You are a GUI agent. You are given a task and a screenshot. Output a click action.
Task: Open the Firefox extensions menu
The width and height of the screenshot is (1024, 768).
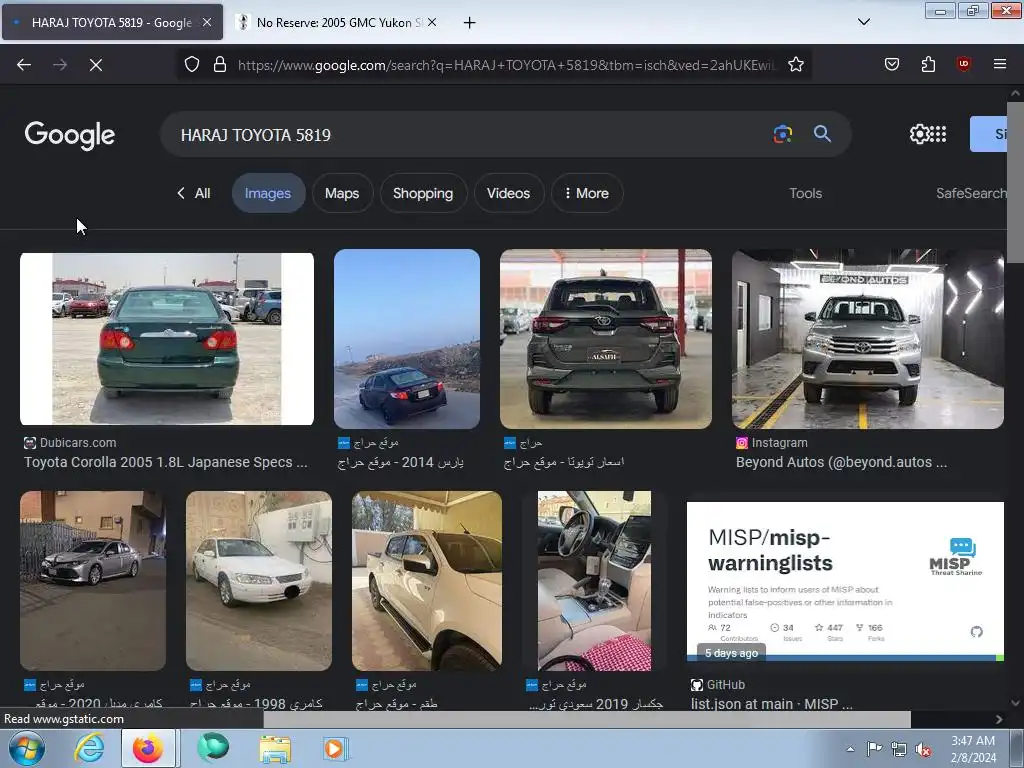pos(928,65)
